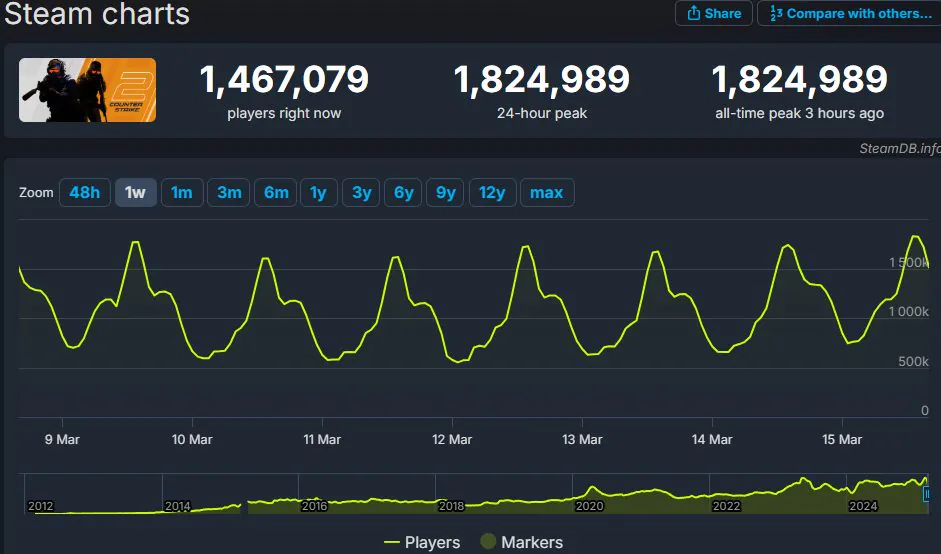This screenshot has height=554, width=941.
Task: Click the 15 Mar axis label
Action: pyautogui.click(x=842, y=439)
